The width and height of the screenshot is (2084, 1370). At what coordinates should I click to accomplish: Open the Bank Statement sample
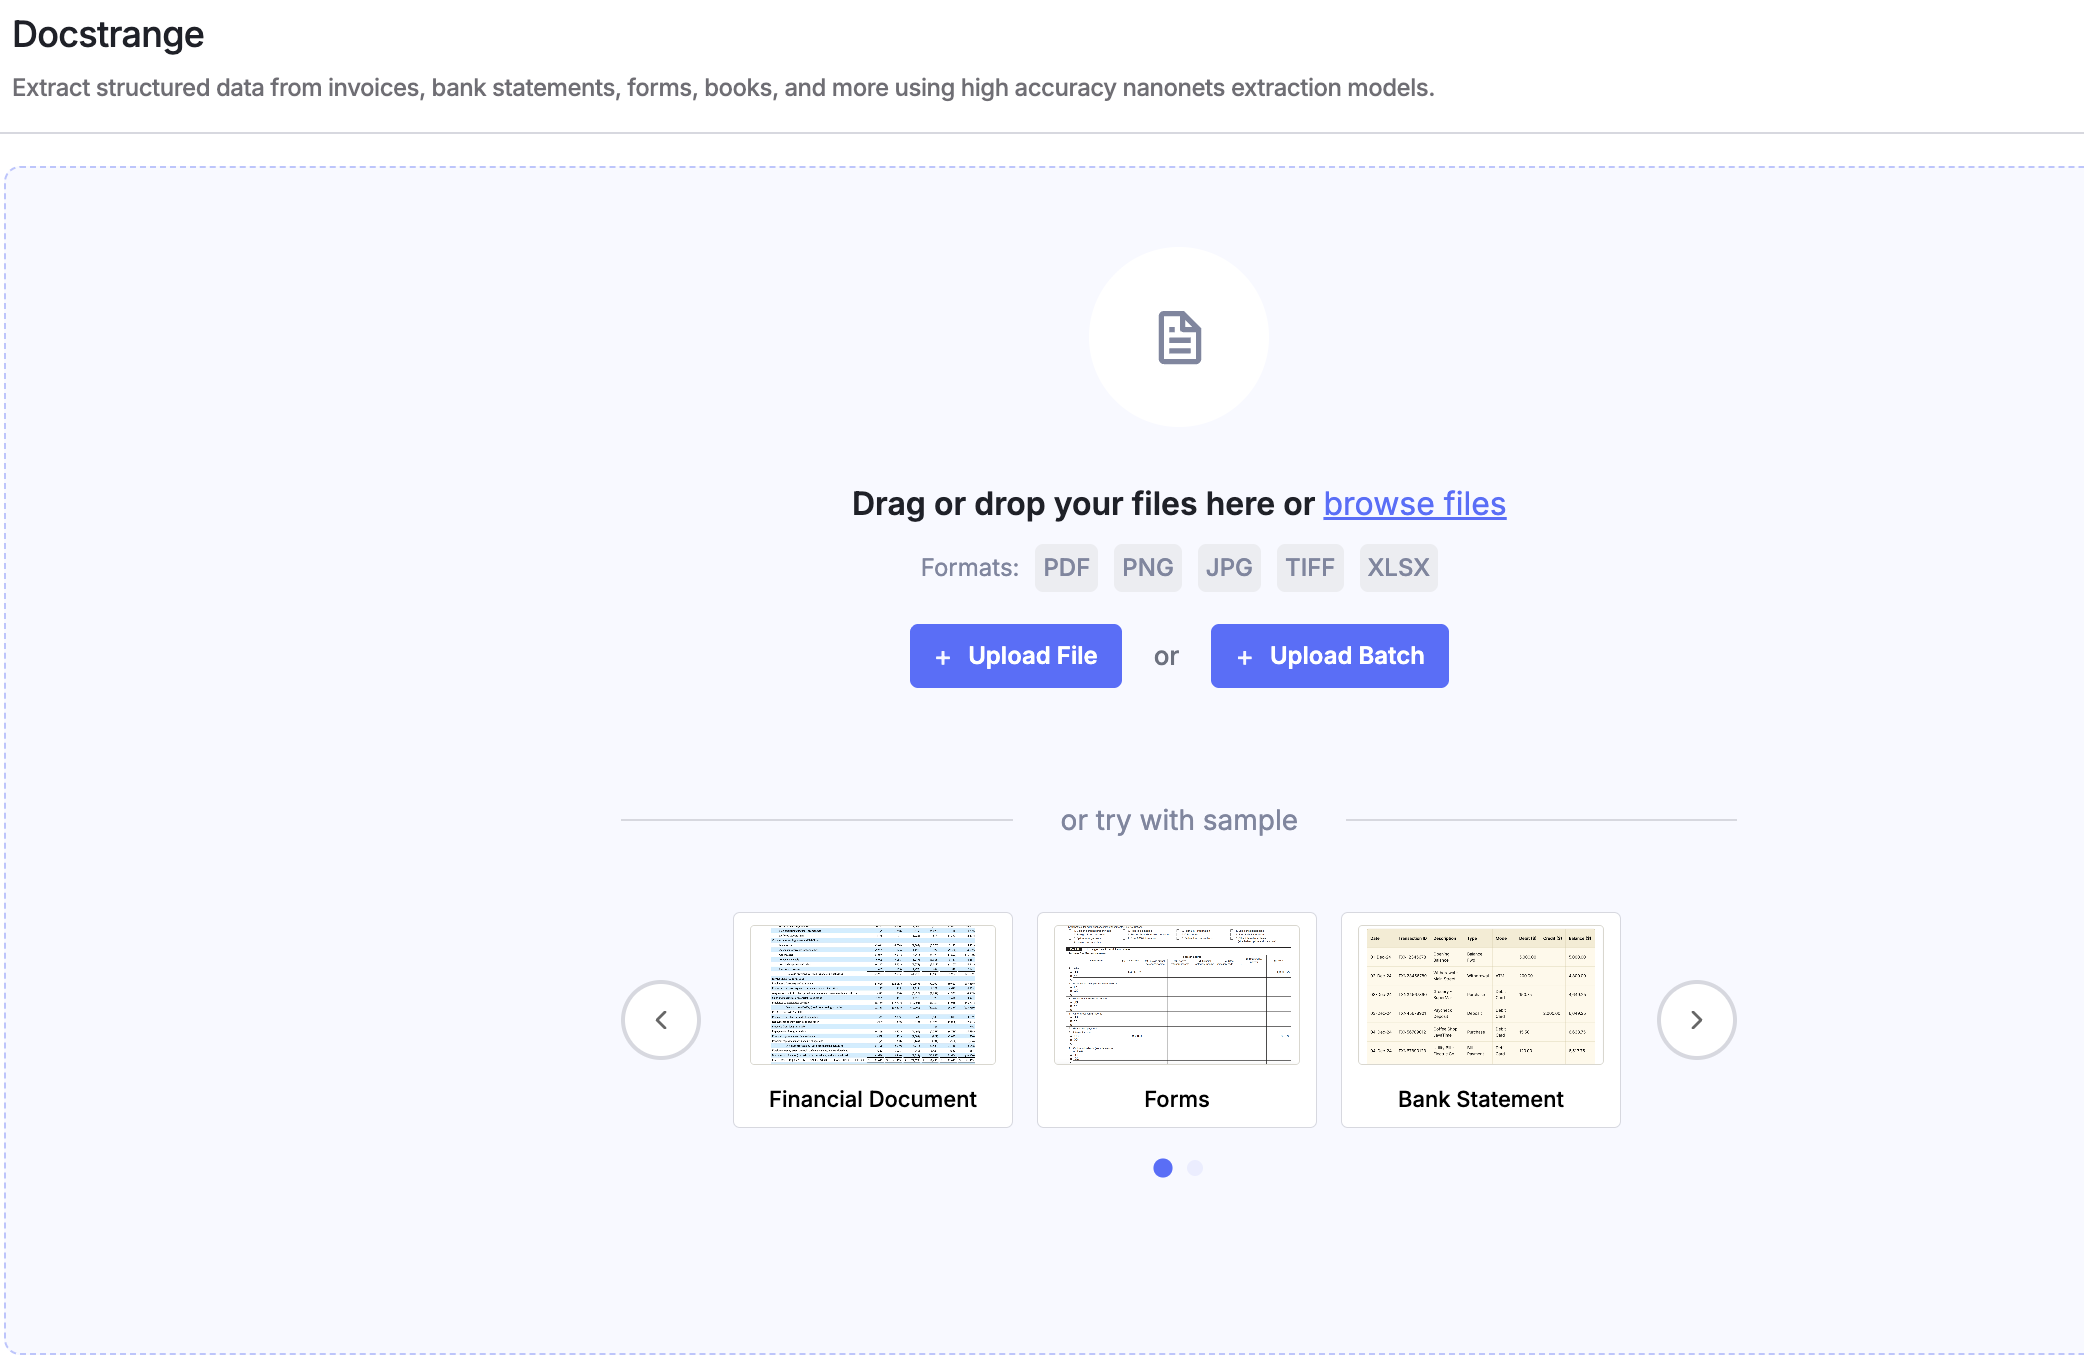pyautogui.click(x=1480, y=1020)
